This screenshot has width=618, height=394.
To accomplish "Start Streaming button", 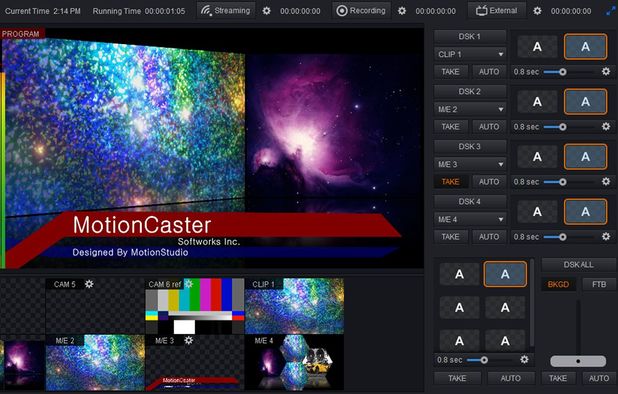I will click(226, 11).
